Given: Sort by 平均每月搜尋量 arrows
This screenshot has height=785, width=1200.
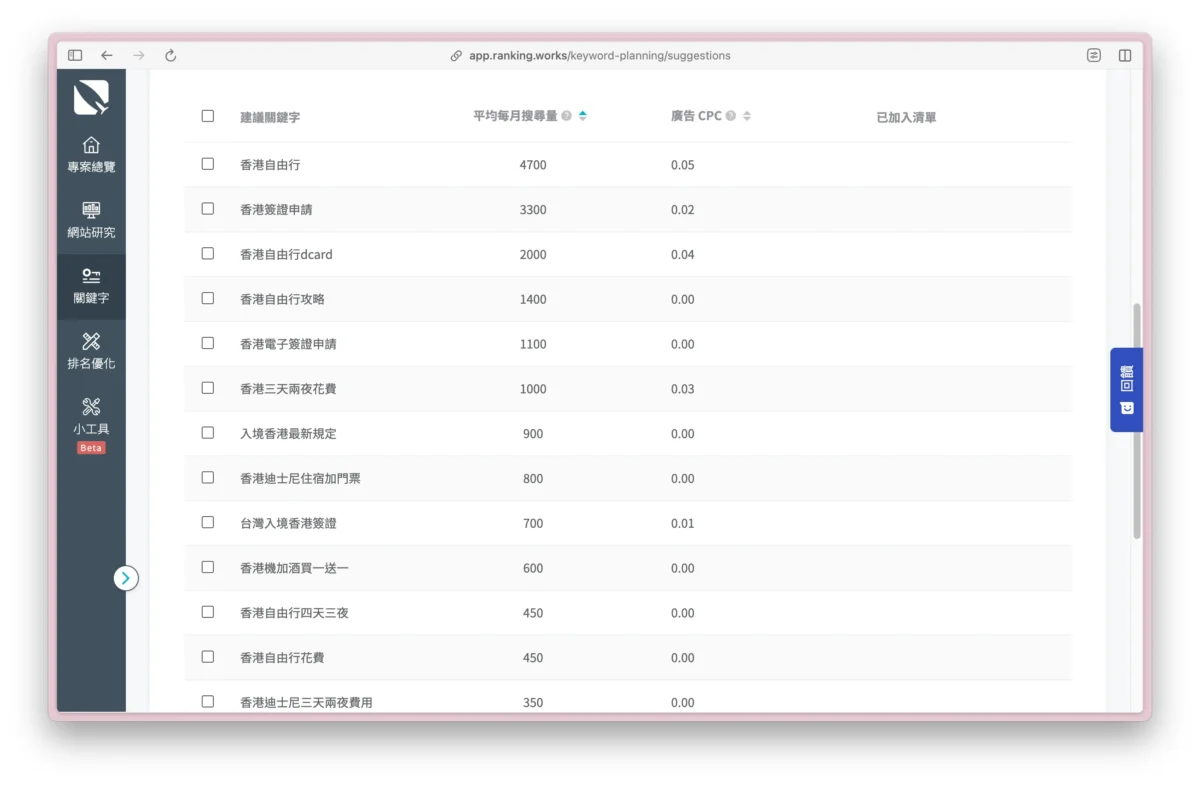Looking at the screenshot, I should tap(583, 116).
